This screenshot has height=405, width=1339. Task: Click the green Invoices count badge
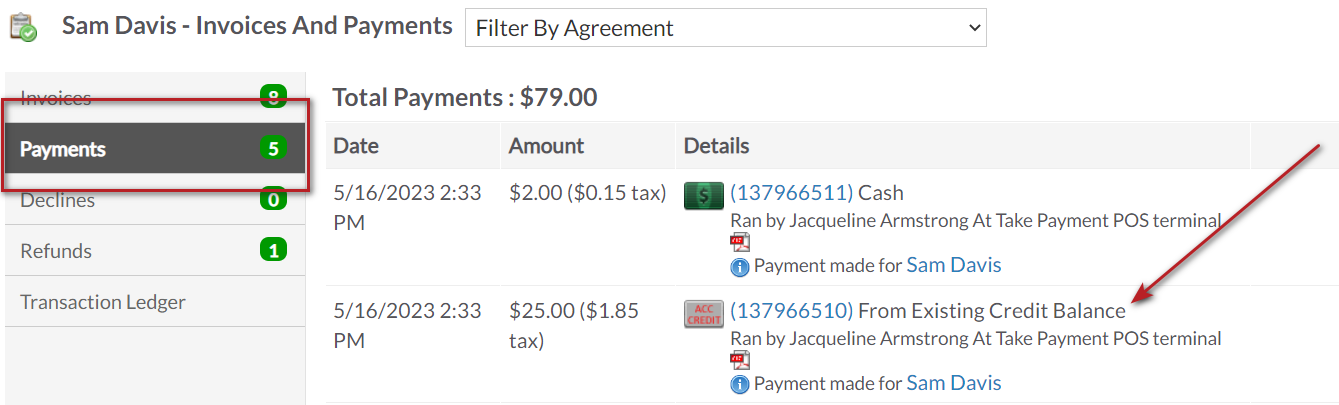273,98
